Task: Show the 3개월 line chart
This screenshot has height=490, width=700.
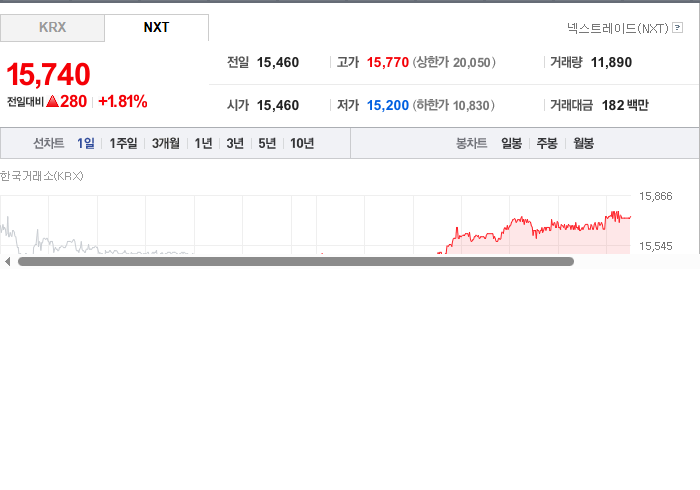Action: click(166, 143)
